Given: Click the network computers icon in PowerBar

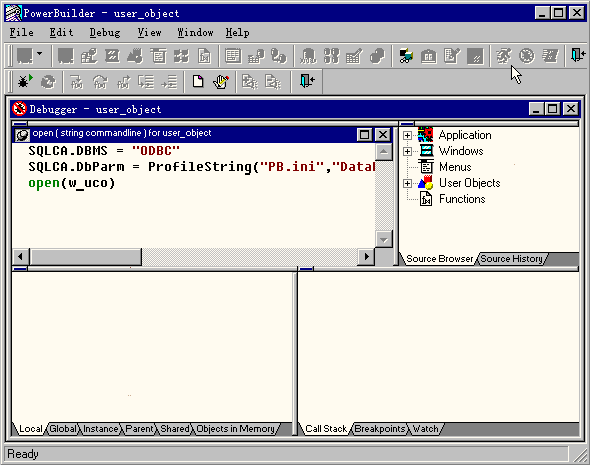Looking at the screenshot, I should 406,56.
